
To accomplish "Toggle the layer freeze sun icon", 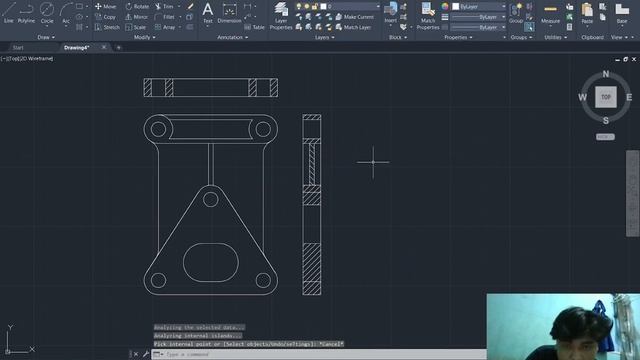I will coord(307,7).
